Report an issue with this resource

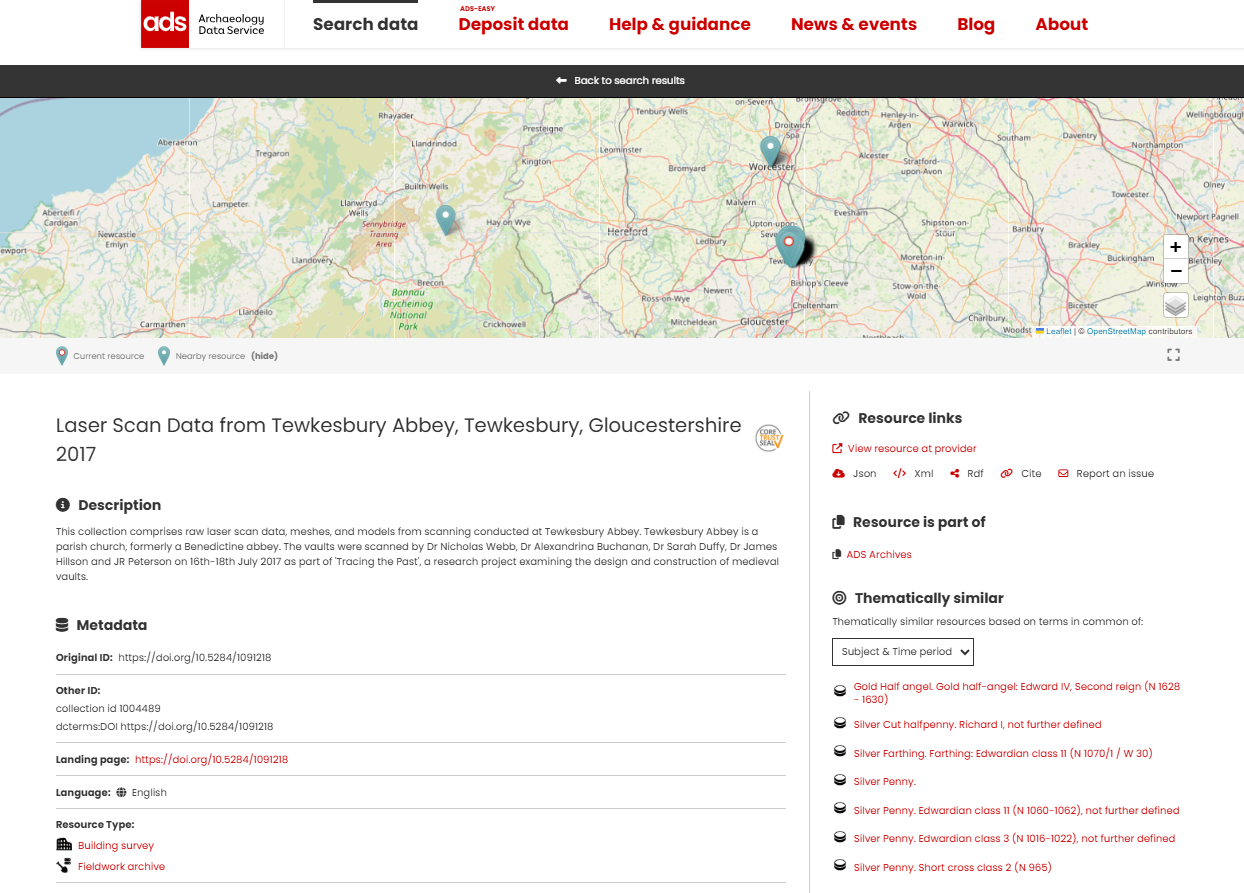[x=1114, y=474]
